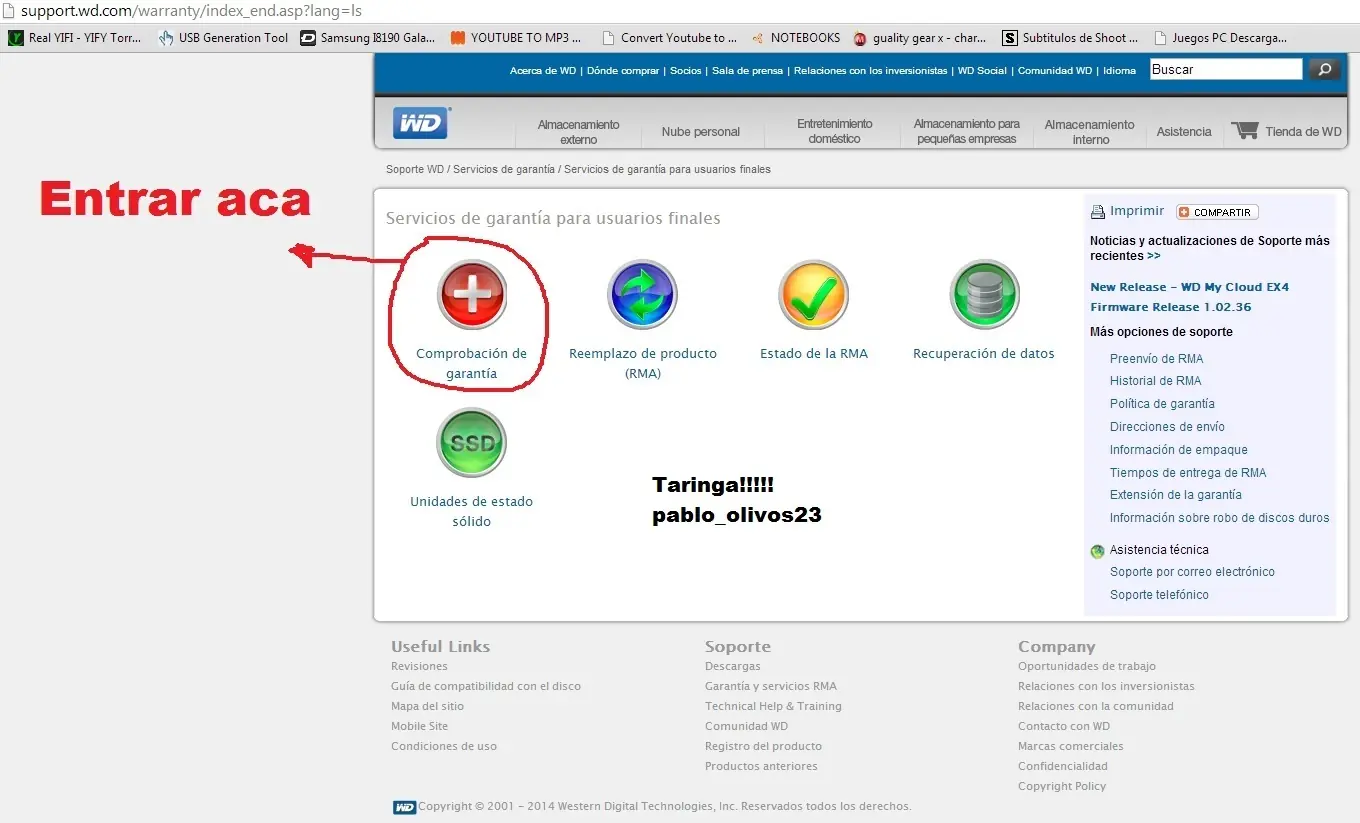
Task: Click the Imprimir link
Action: pos(1137,211)
